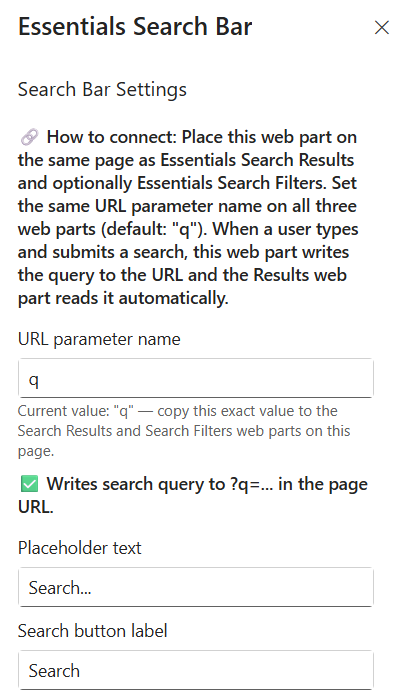Click the How to connect heading text

[113, 137]
